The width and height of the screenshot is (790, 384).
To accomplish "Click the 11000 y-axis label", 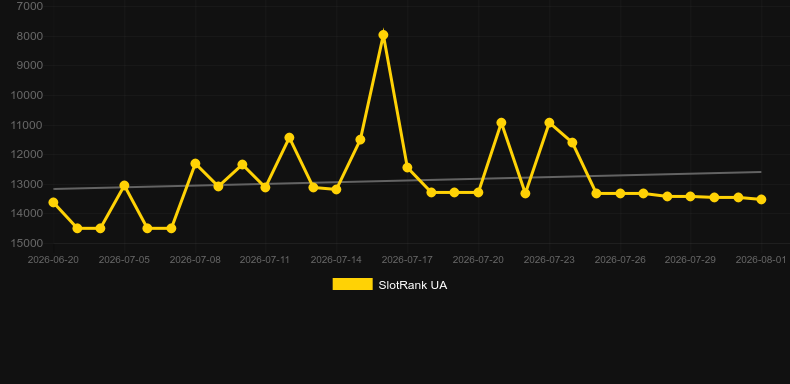I will click(27, 125).
